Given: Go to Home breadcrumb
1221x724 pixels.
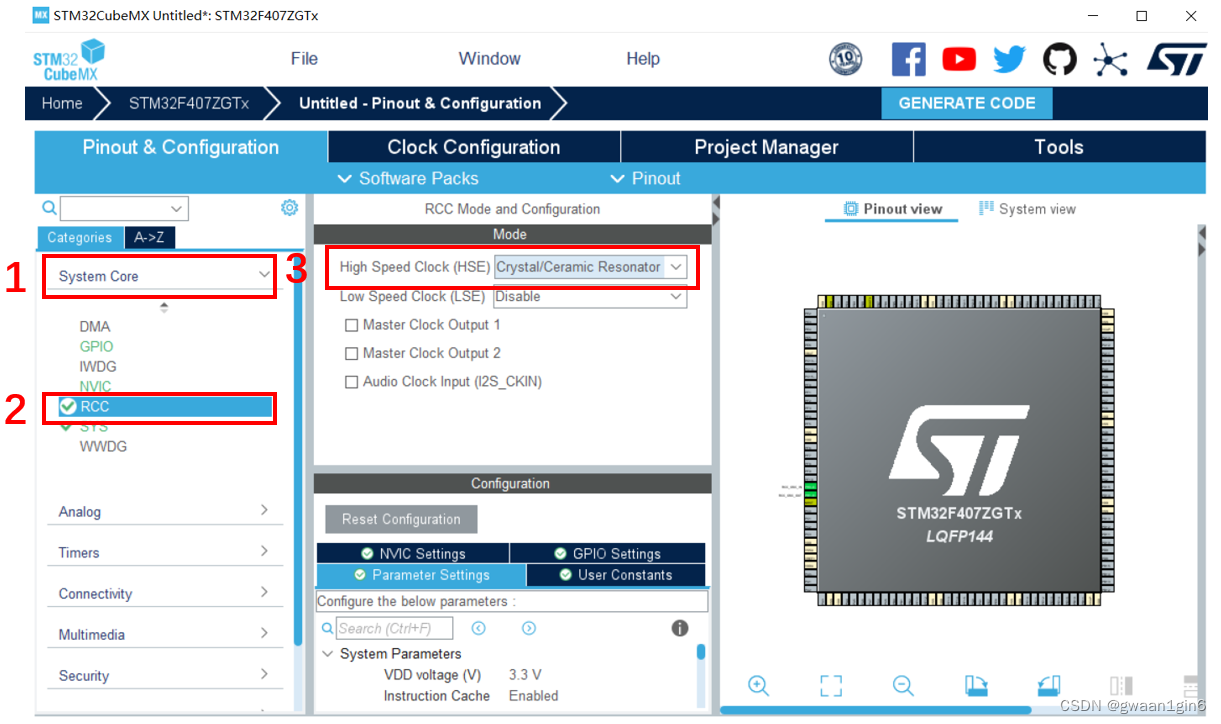Looking at the screenshot, I should tap(62, 103).
